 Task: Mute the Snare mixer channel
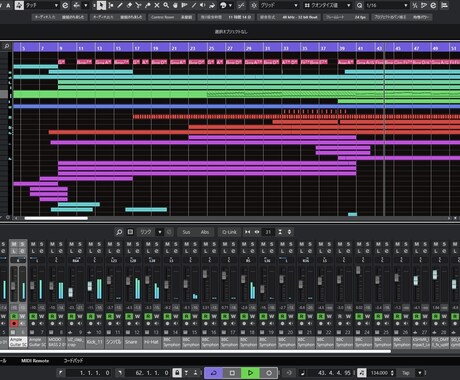[129, 244]
